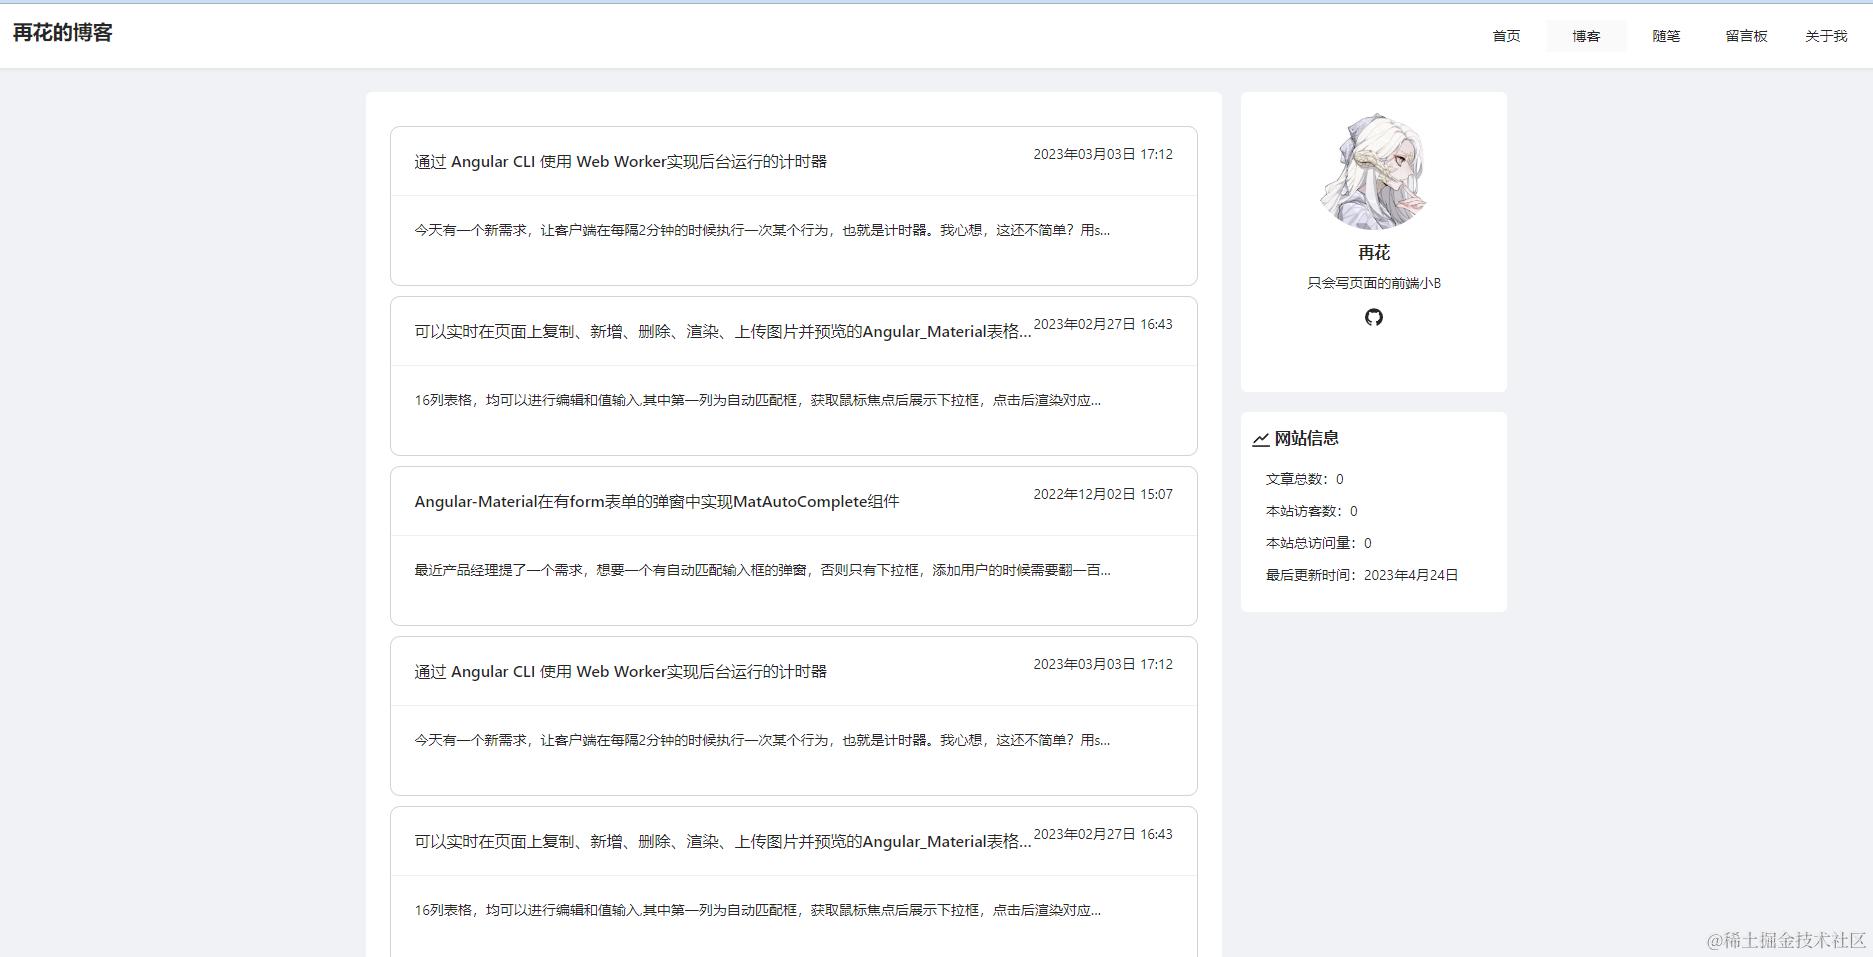Visit the 留言板 page
Screen dimensions: 1873x957
[x=1745, y=35]
